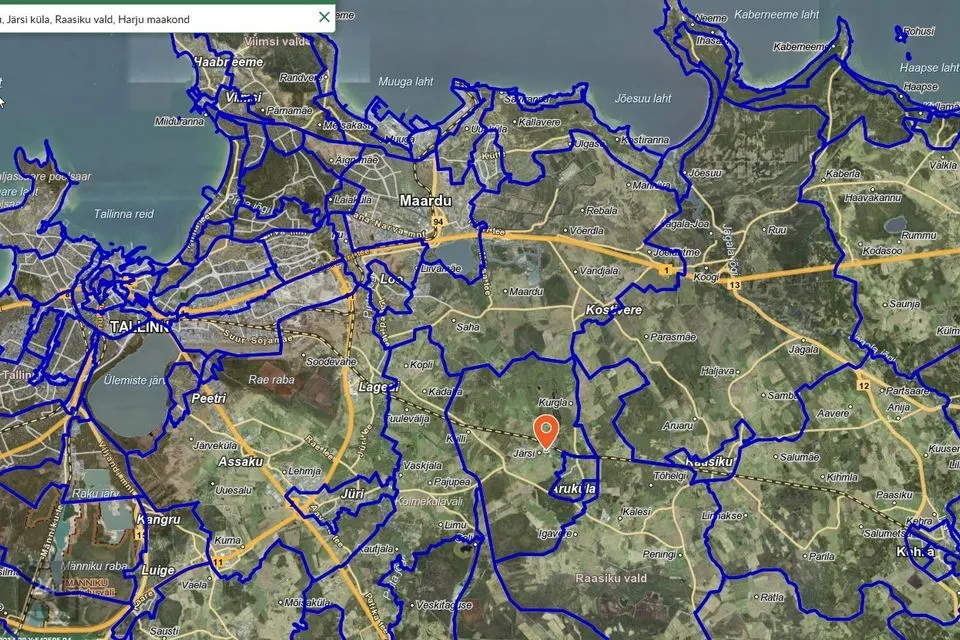Select the road 13 shield near Koogi

pyautogui.click(x=735, y=286)
